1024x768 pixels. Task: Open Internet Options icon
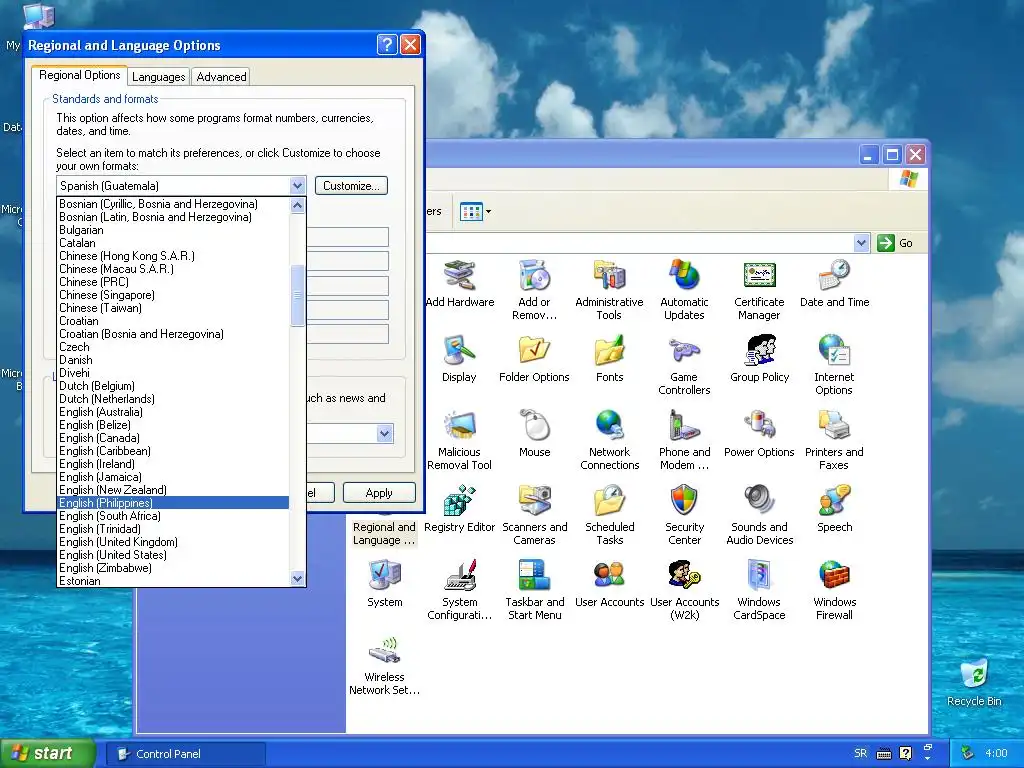click(x=834, y=364)
